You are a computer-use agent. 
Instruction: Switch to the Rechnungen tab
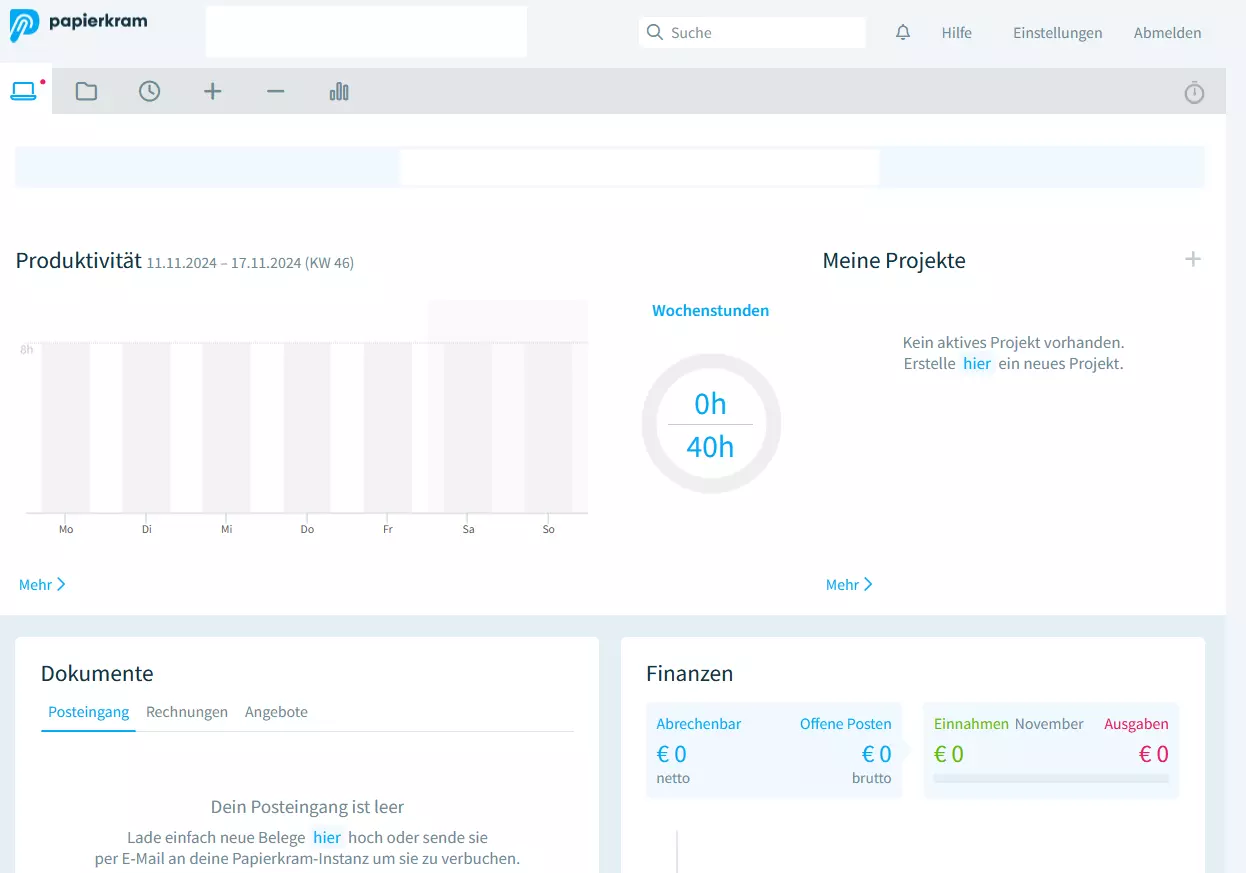187,712
